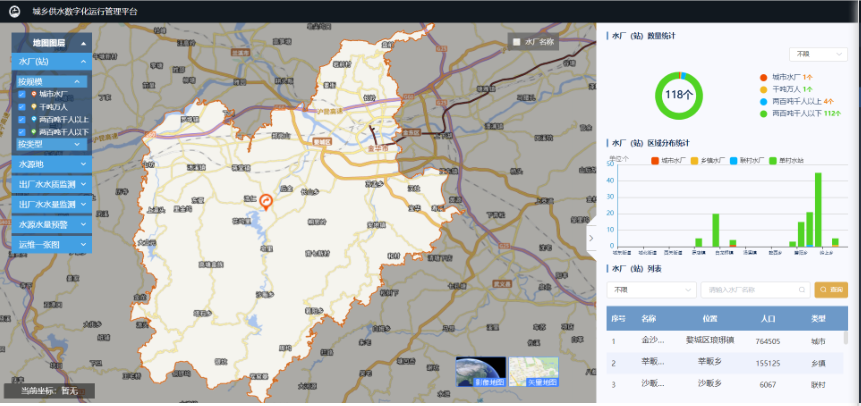
Task: Open the 不限 dropdown in 水厂列表 filter
Action: (651, 290)
